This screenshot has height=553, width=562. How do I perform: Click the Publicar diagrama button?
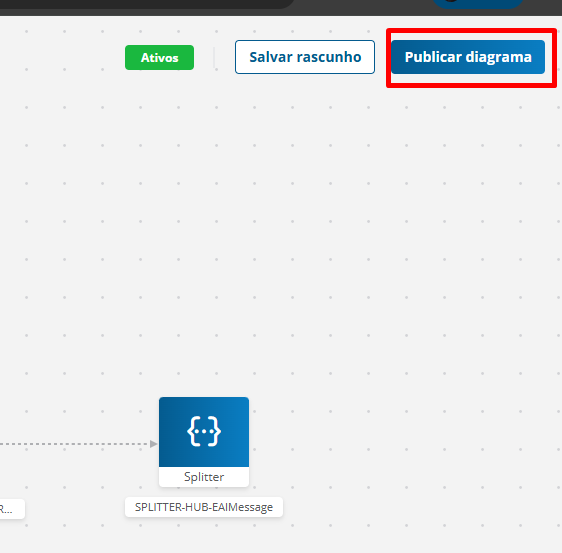pyautogui.click(x=468, y=57)
